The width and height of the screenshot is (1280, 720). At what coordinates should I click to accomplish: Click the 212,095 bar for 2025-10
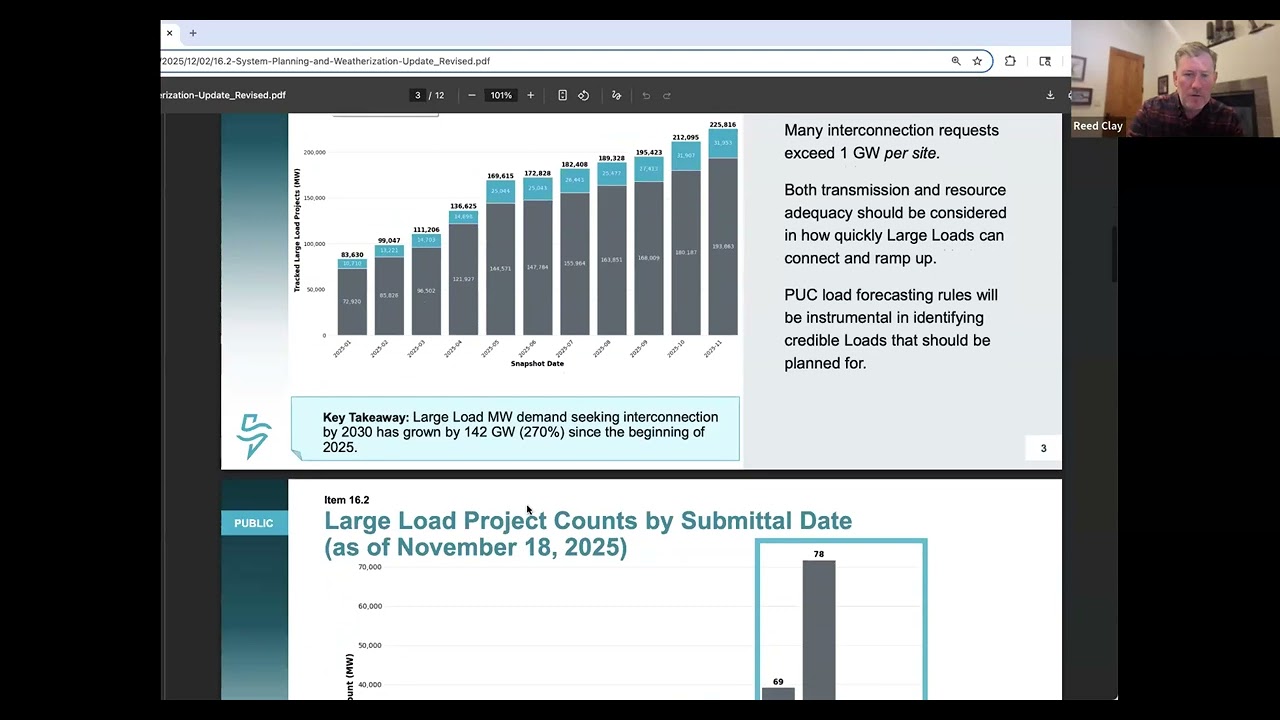[x=686, y=239]
